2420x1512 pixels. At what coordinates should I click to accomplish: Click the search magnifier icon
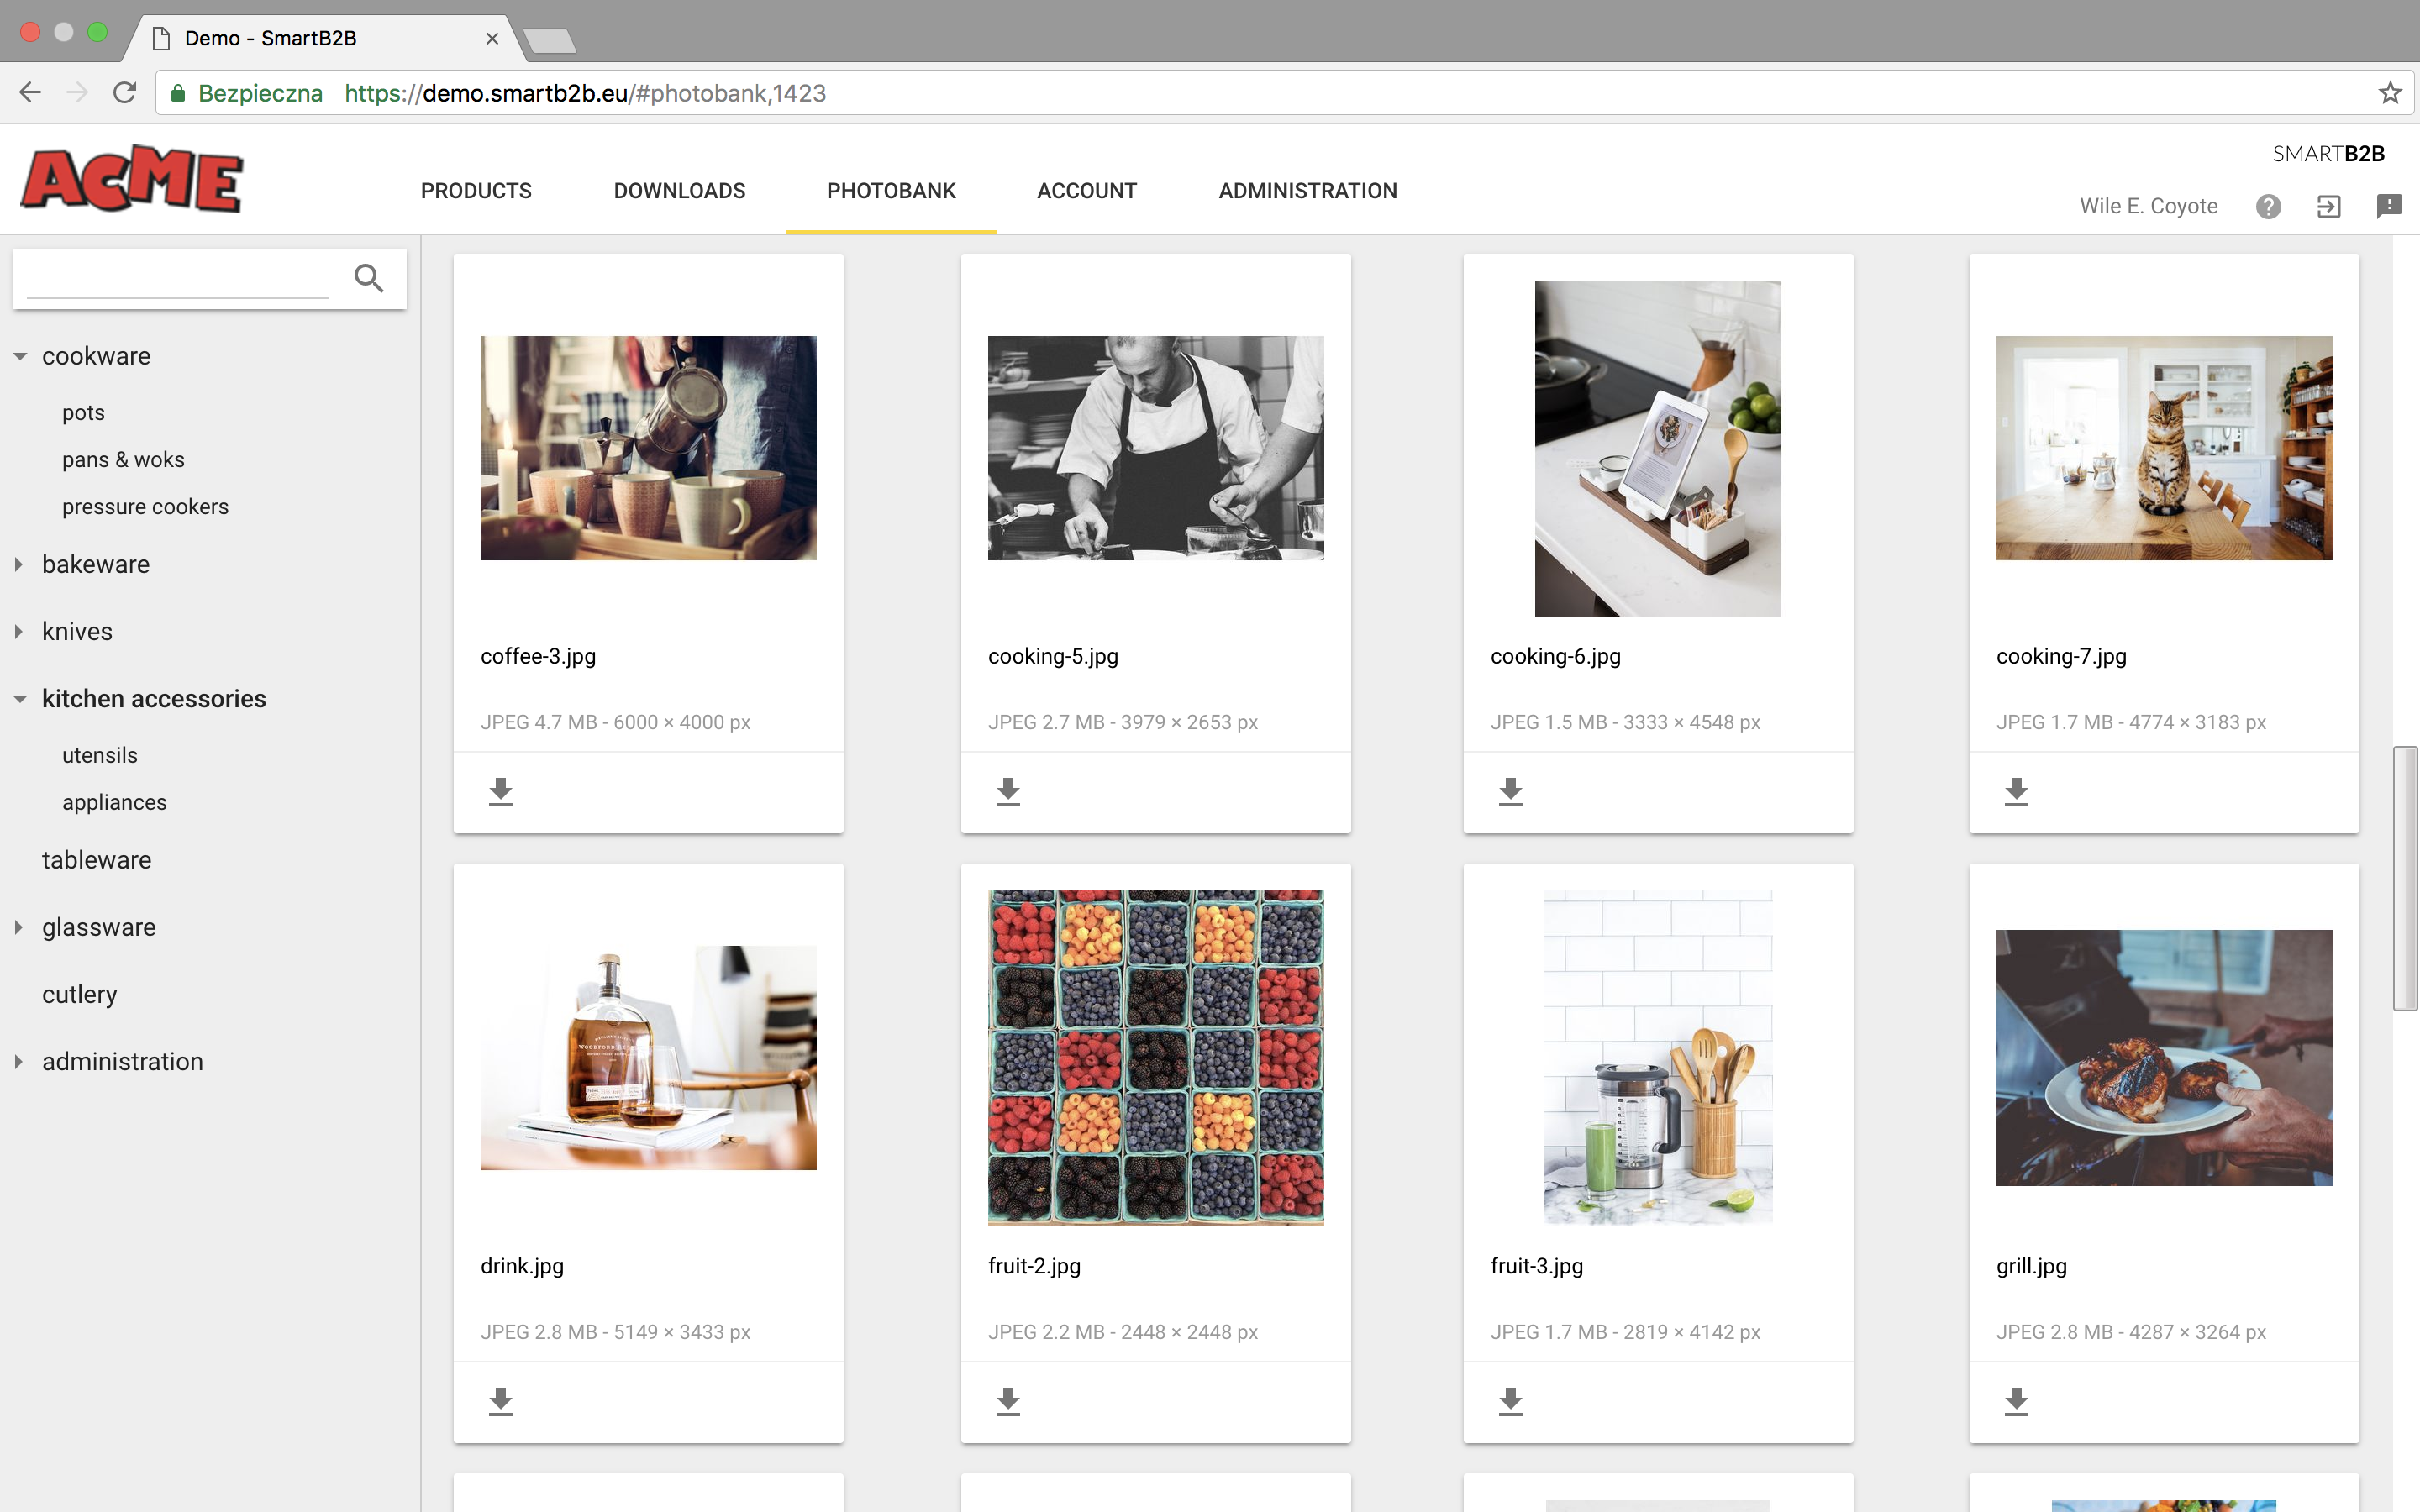click(368, 278)
